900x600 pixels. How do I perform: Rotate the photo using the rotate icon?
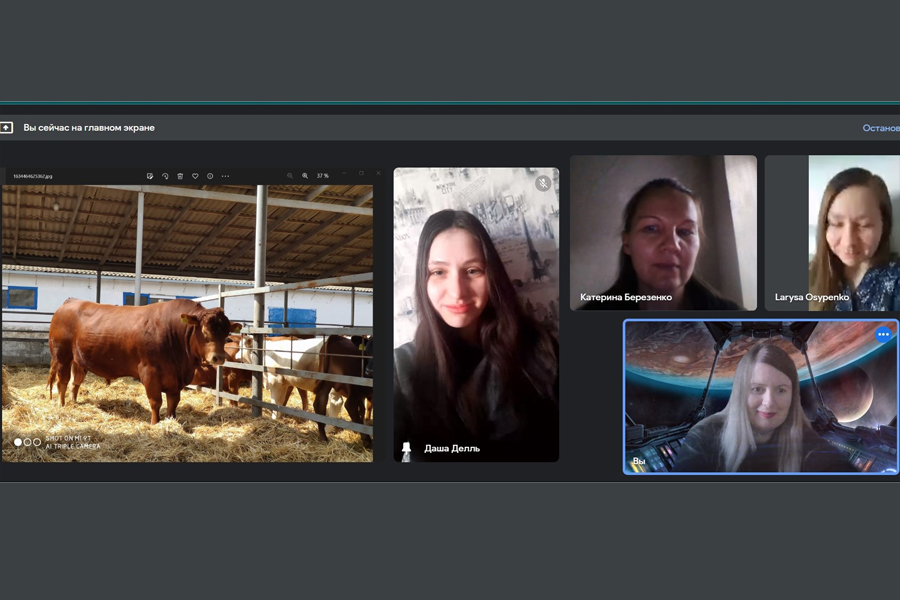coord(165,176)
